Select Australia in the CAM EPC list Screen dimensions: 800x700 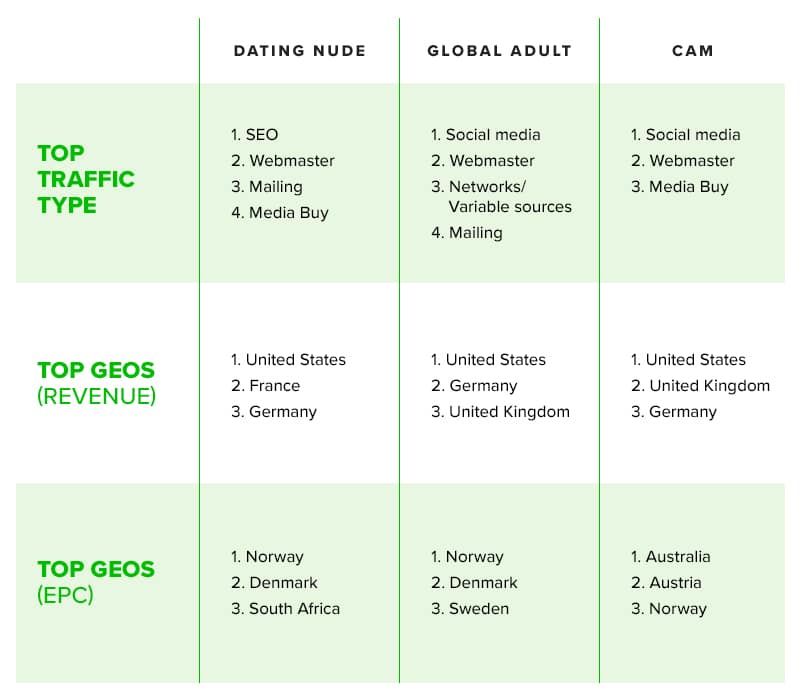point(678,557)
